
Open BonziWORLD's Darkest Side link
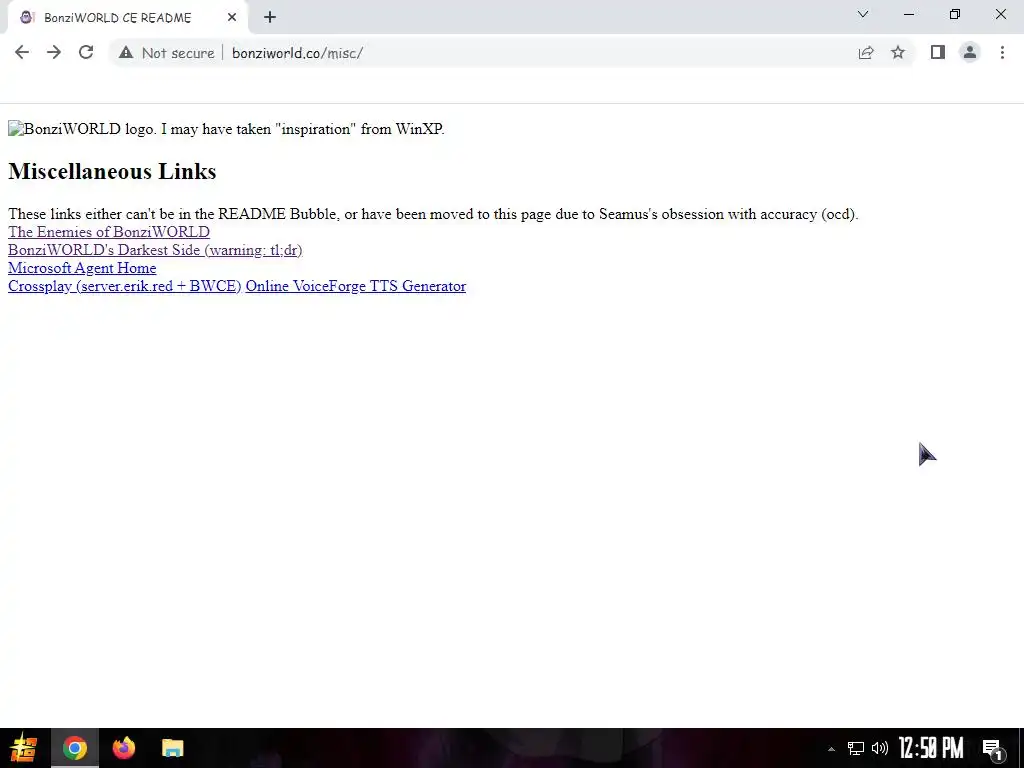click(x=155, y=250)
